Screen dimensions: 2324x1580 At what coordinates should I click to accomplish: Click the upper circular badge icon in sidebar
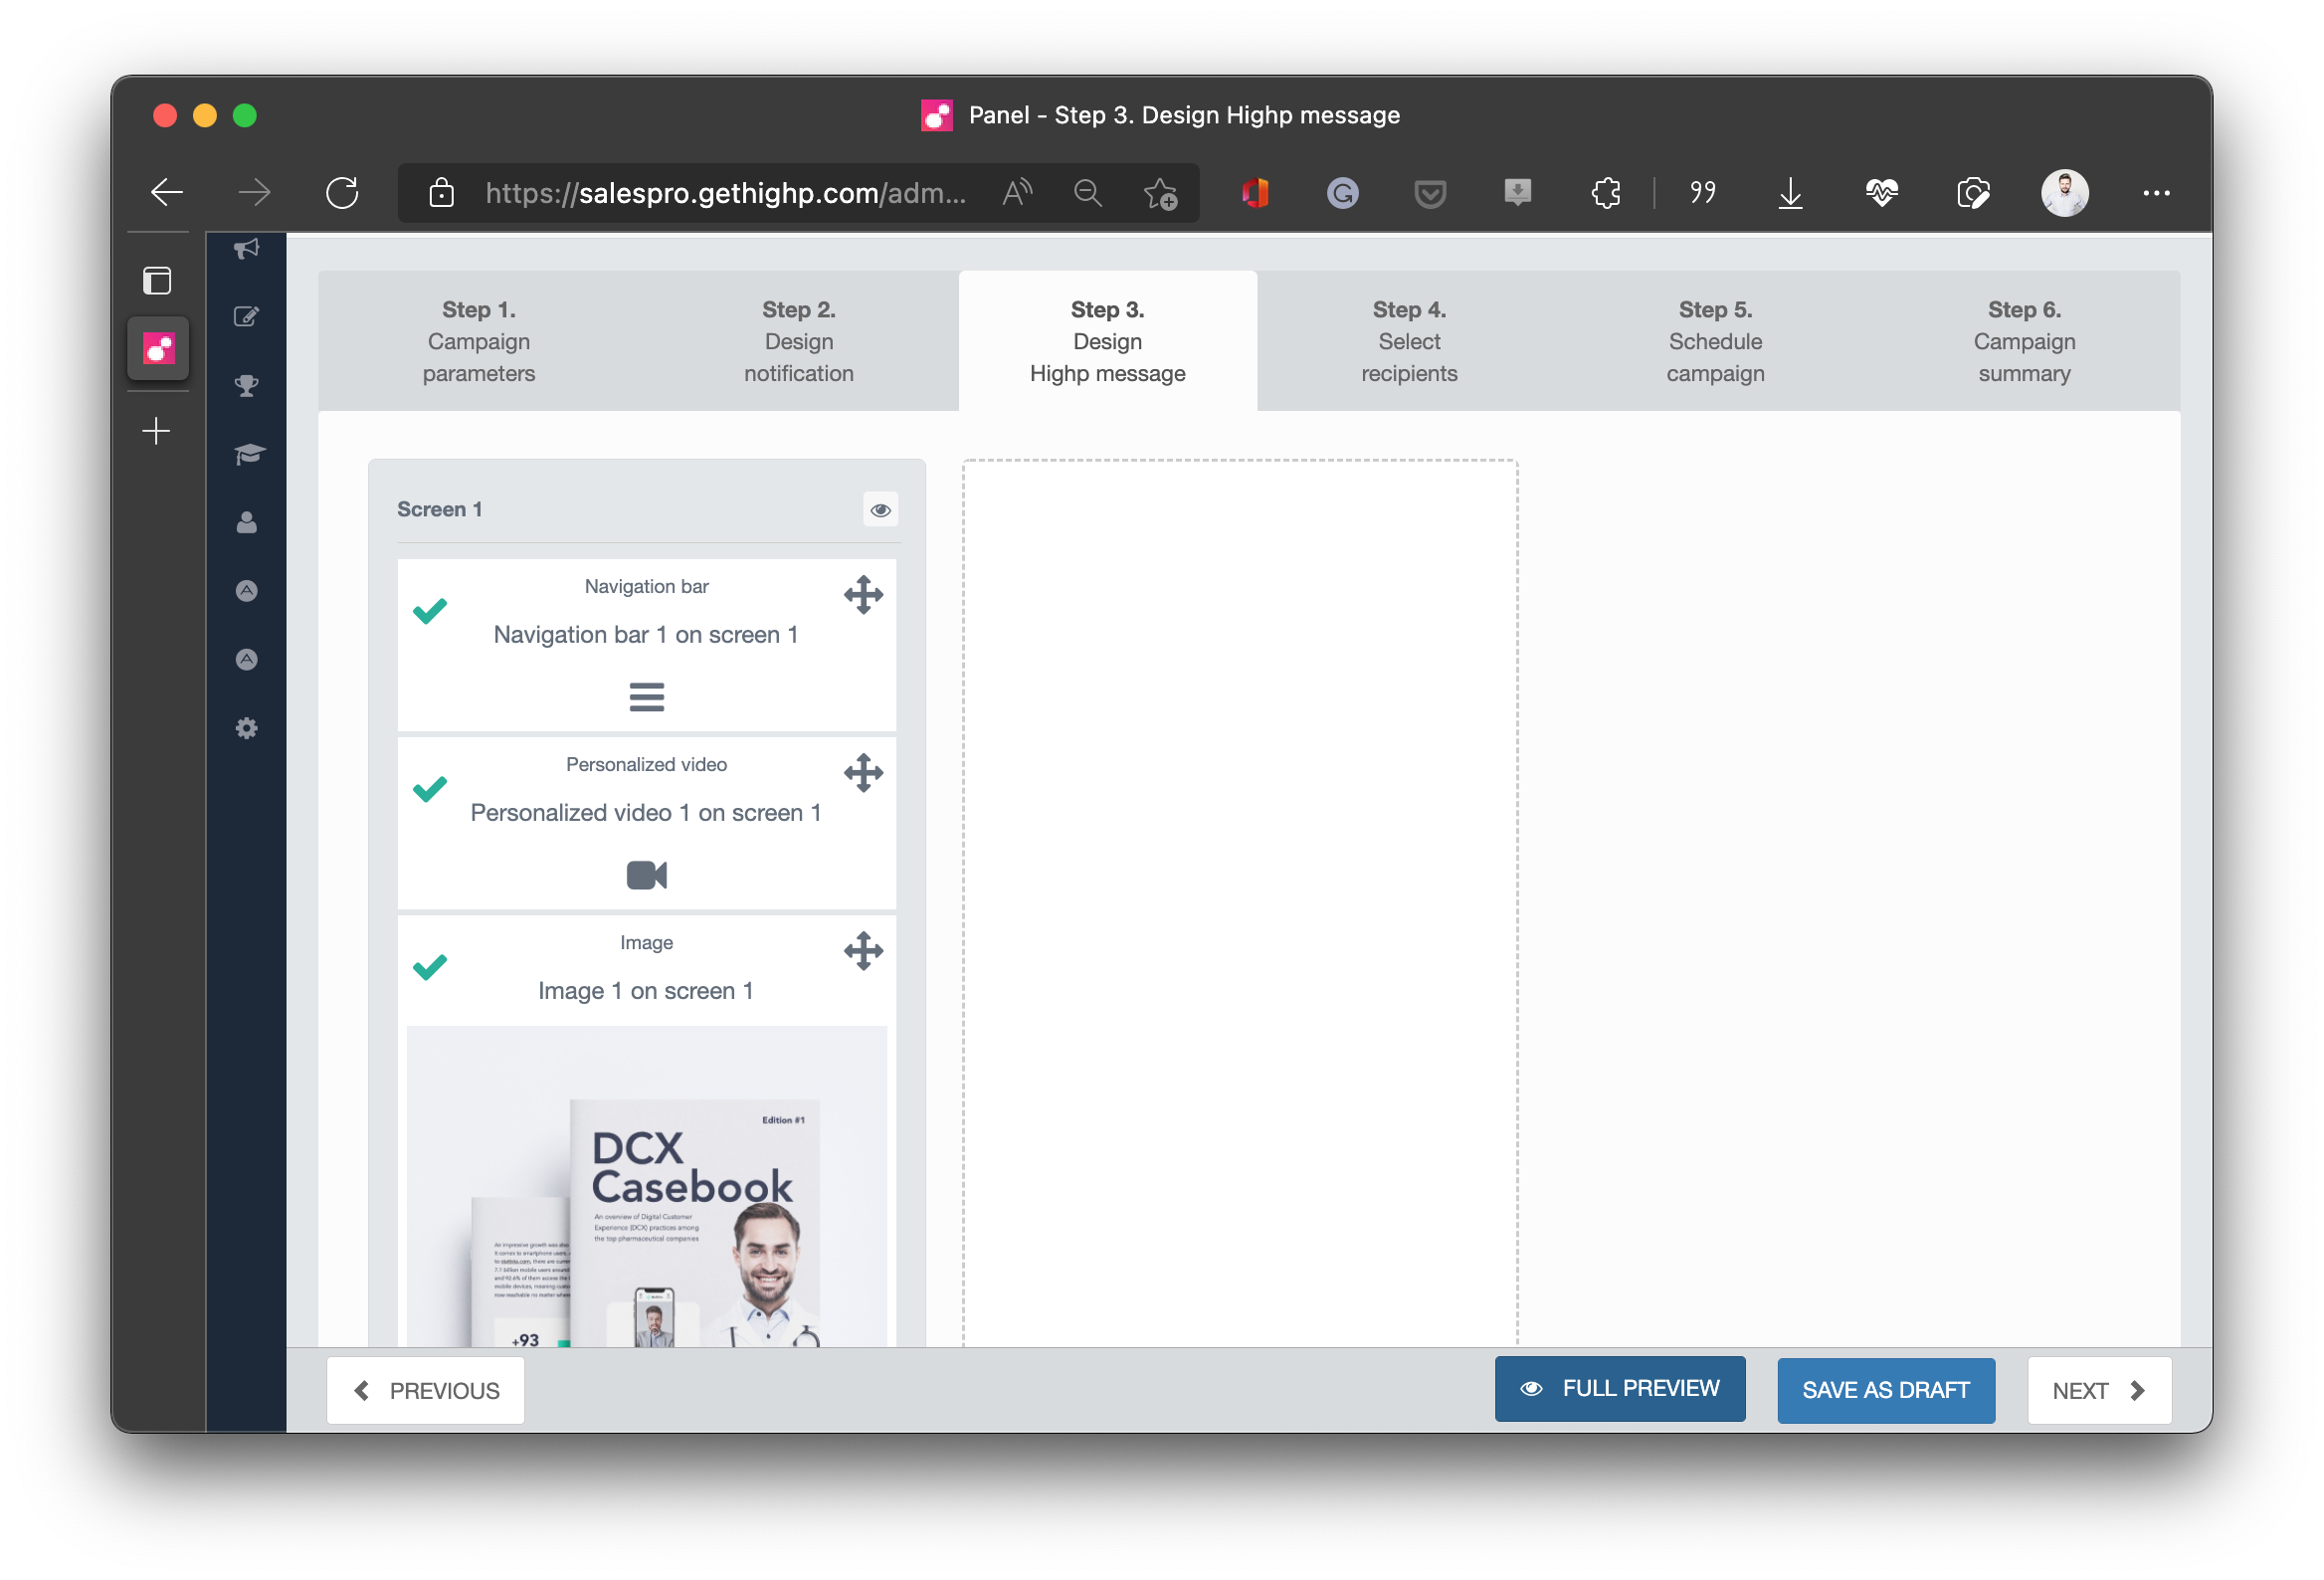click(246, 591)
